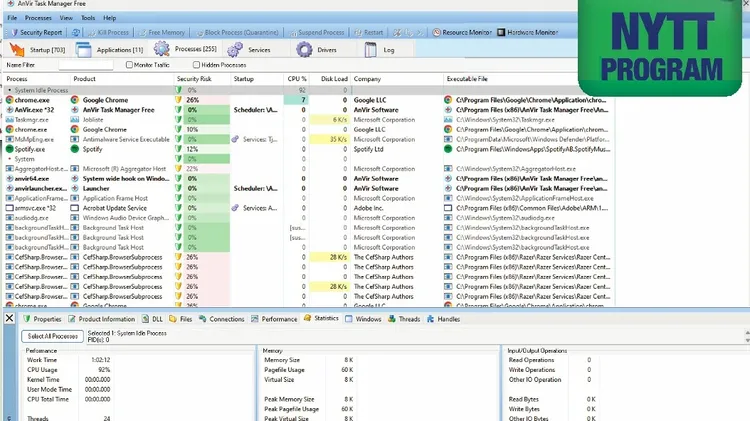Switch to the Applications [11] tab
This screenshot has height=421, width=750.
pyautogui.click(x=110, y=50)
